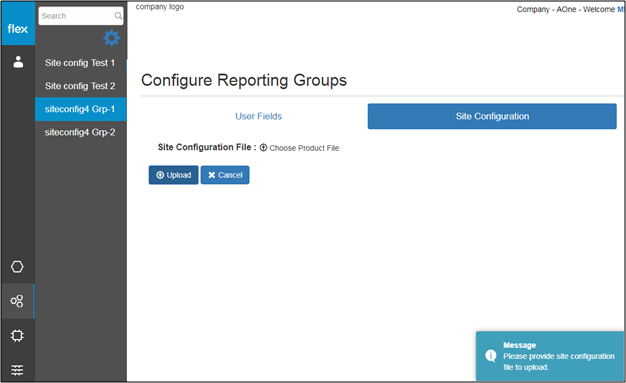Select the reporting groups circles icon

coord(17,301)
